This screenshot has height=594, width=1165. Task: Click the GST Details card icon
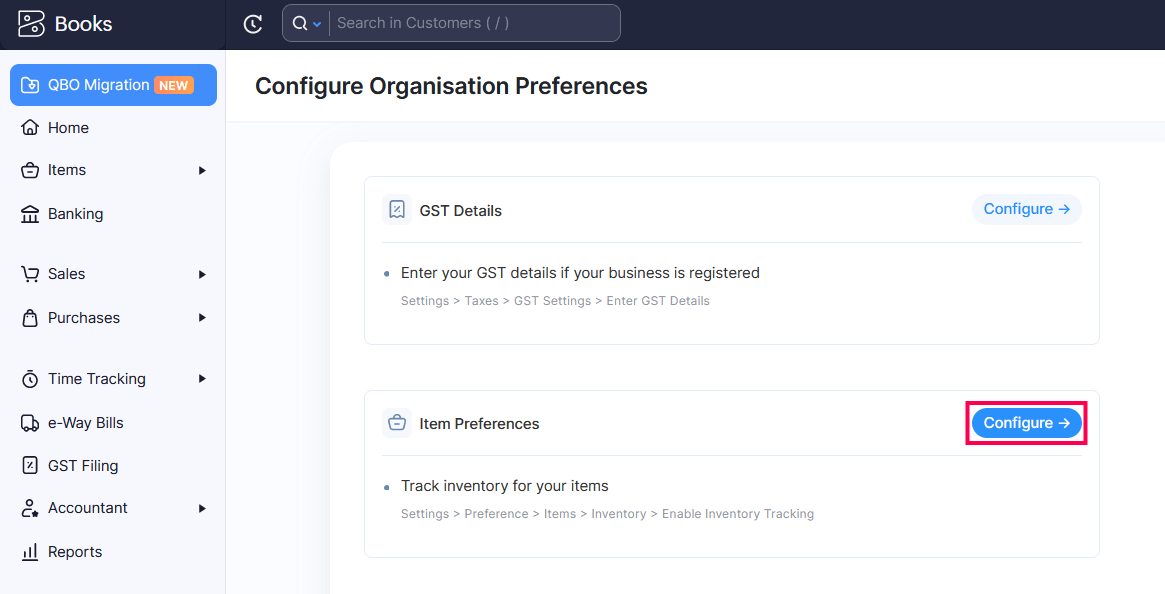[397, 209]
